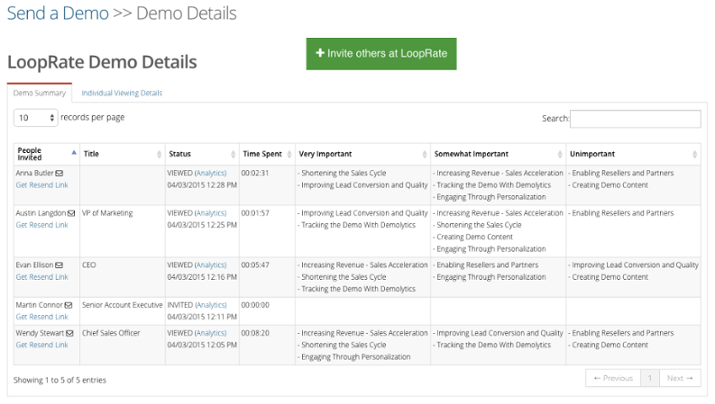Click the date 04/03/2015 12:05 PM
This screenshot has width=715, height=404.
tap(202, 345)
